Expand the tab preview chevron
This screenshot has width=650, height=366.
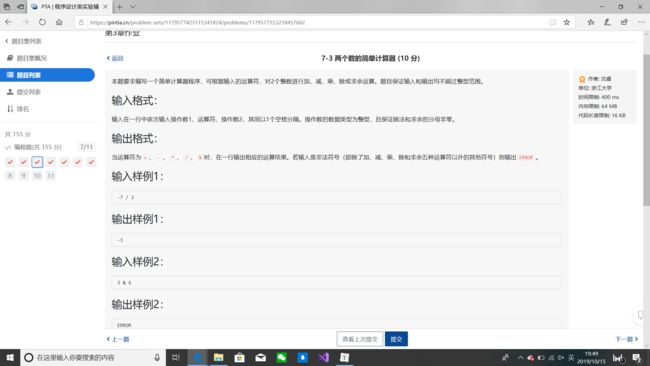click(133, 7)
